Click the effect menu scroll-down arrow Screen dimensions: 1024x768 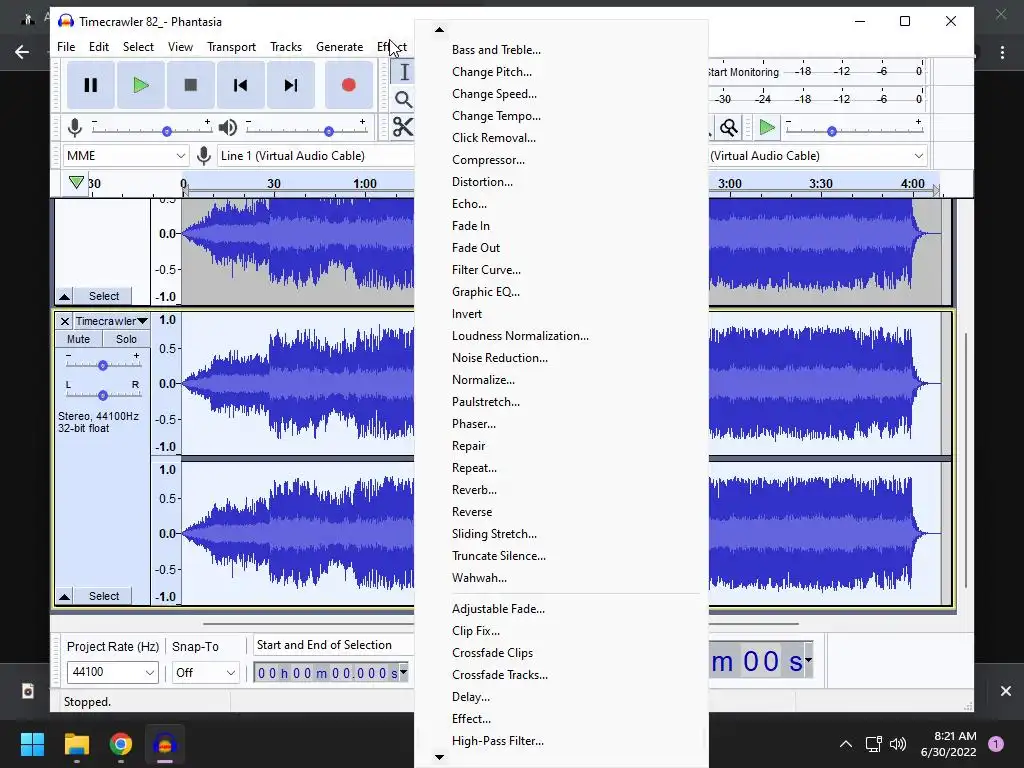pyautogui.click(x=440, y=758)
